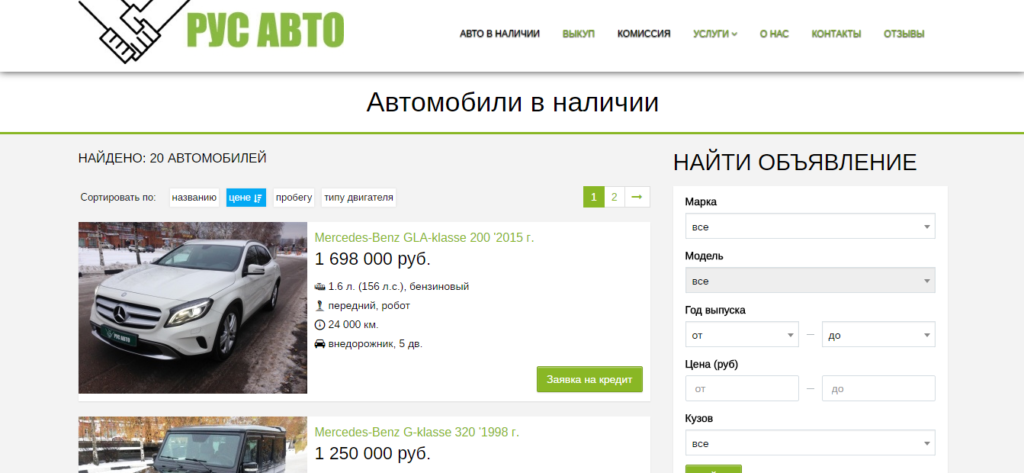The height and width of the screenshot is (473, 1024).
Task: Expand the УСЛУГИ menu
Action: point(715,34)
